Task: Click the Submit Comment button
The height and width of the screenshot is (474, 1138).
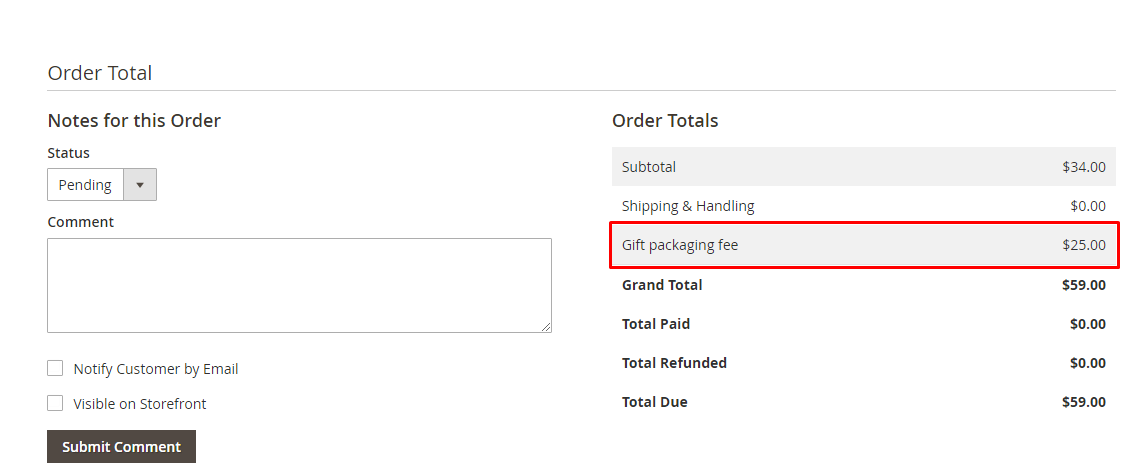Action: (121, 446)
